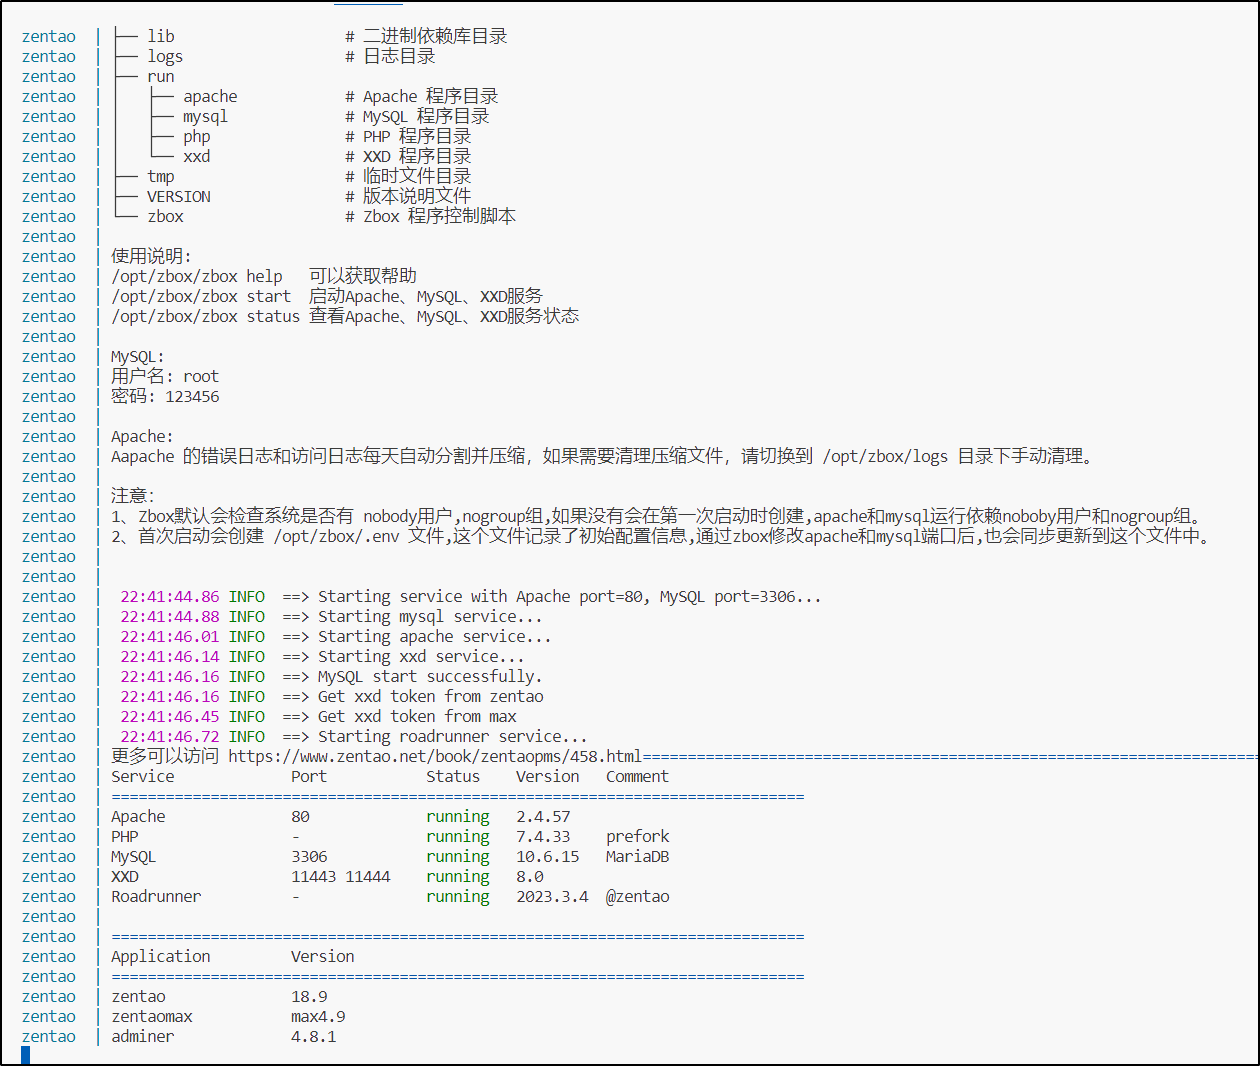Click the 'running' status in the Roadrunner row
This screenshot has height=1066, width=1260.
pos(458,896)
